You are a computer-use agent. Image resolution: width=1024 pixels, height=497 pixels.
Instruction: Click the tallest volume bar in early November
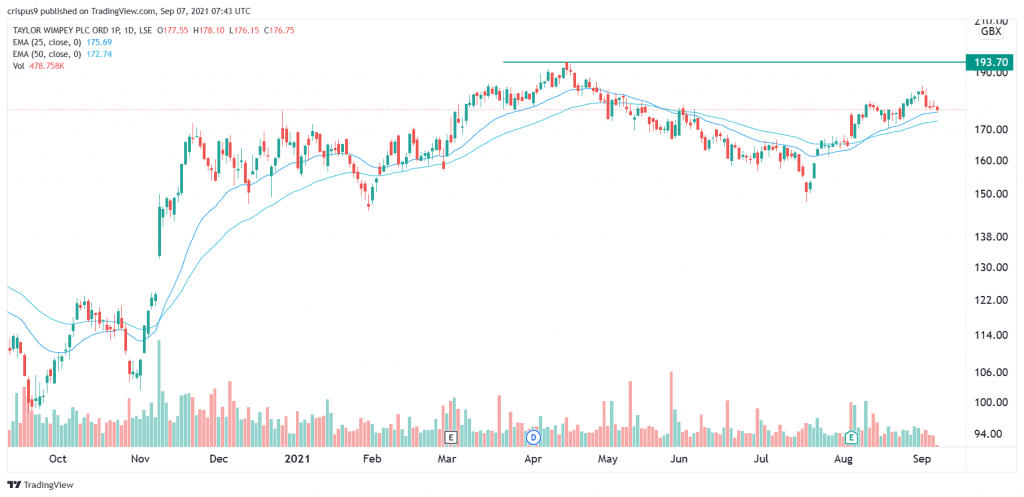(x=159, y=393)
